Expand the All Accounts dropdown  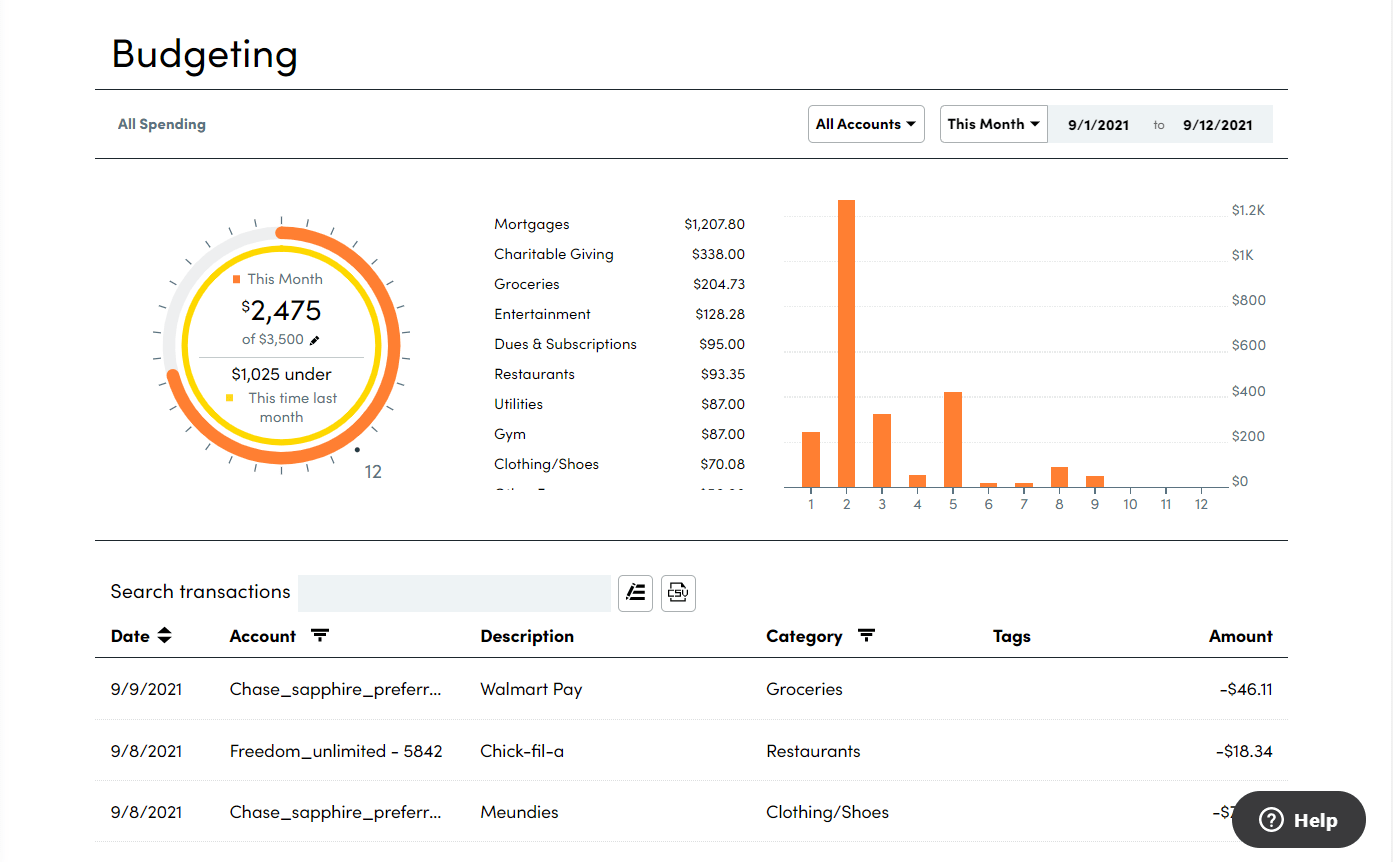(x=865, y=124)
